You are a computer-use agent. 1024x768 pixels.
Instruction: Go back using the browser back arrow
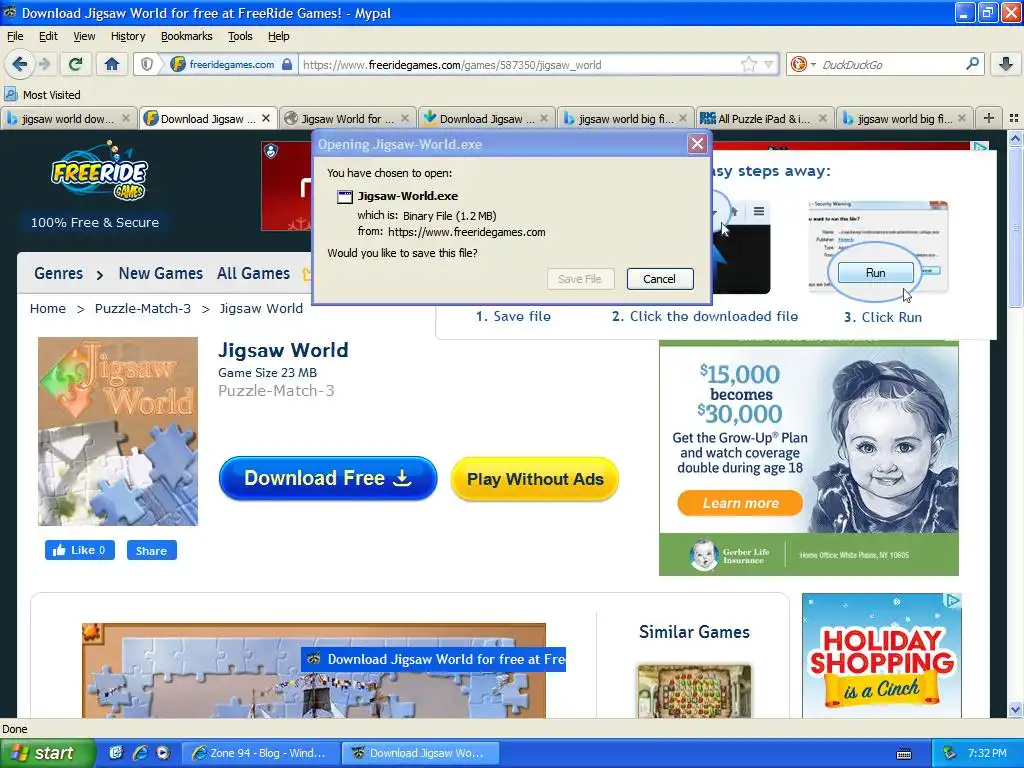tap(20, 64)
